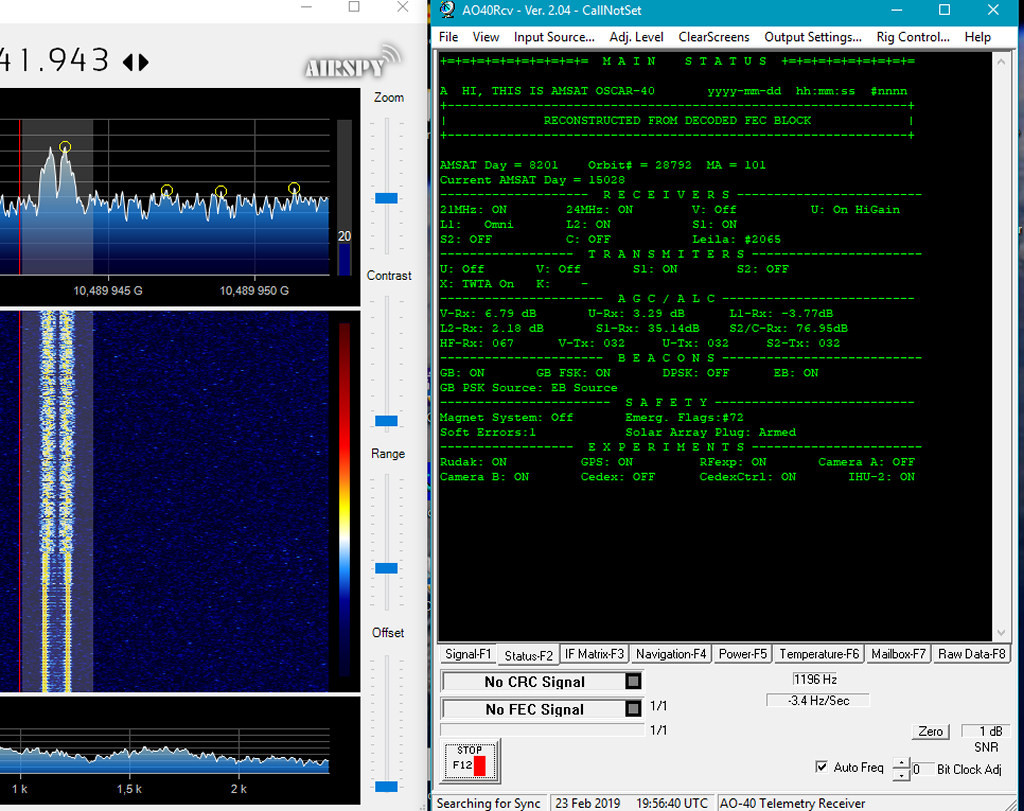Screen dimensions: 1024x811
Task: Toggle the Auto Freq checkbox
Action: point(822,767)
